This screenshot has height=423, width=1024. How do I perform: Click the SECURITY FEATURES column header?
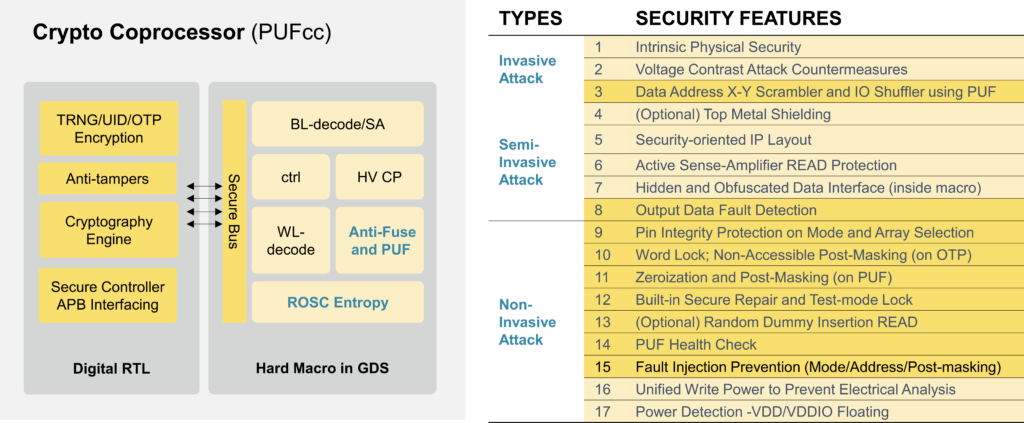coord(738,18)
